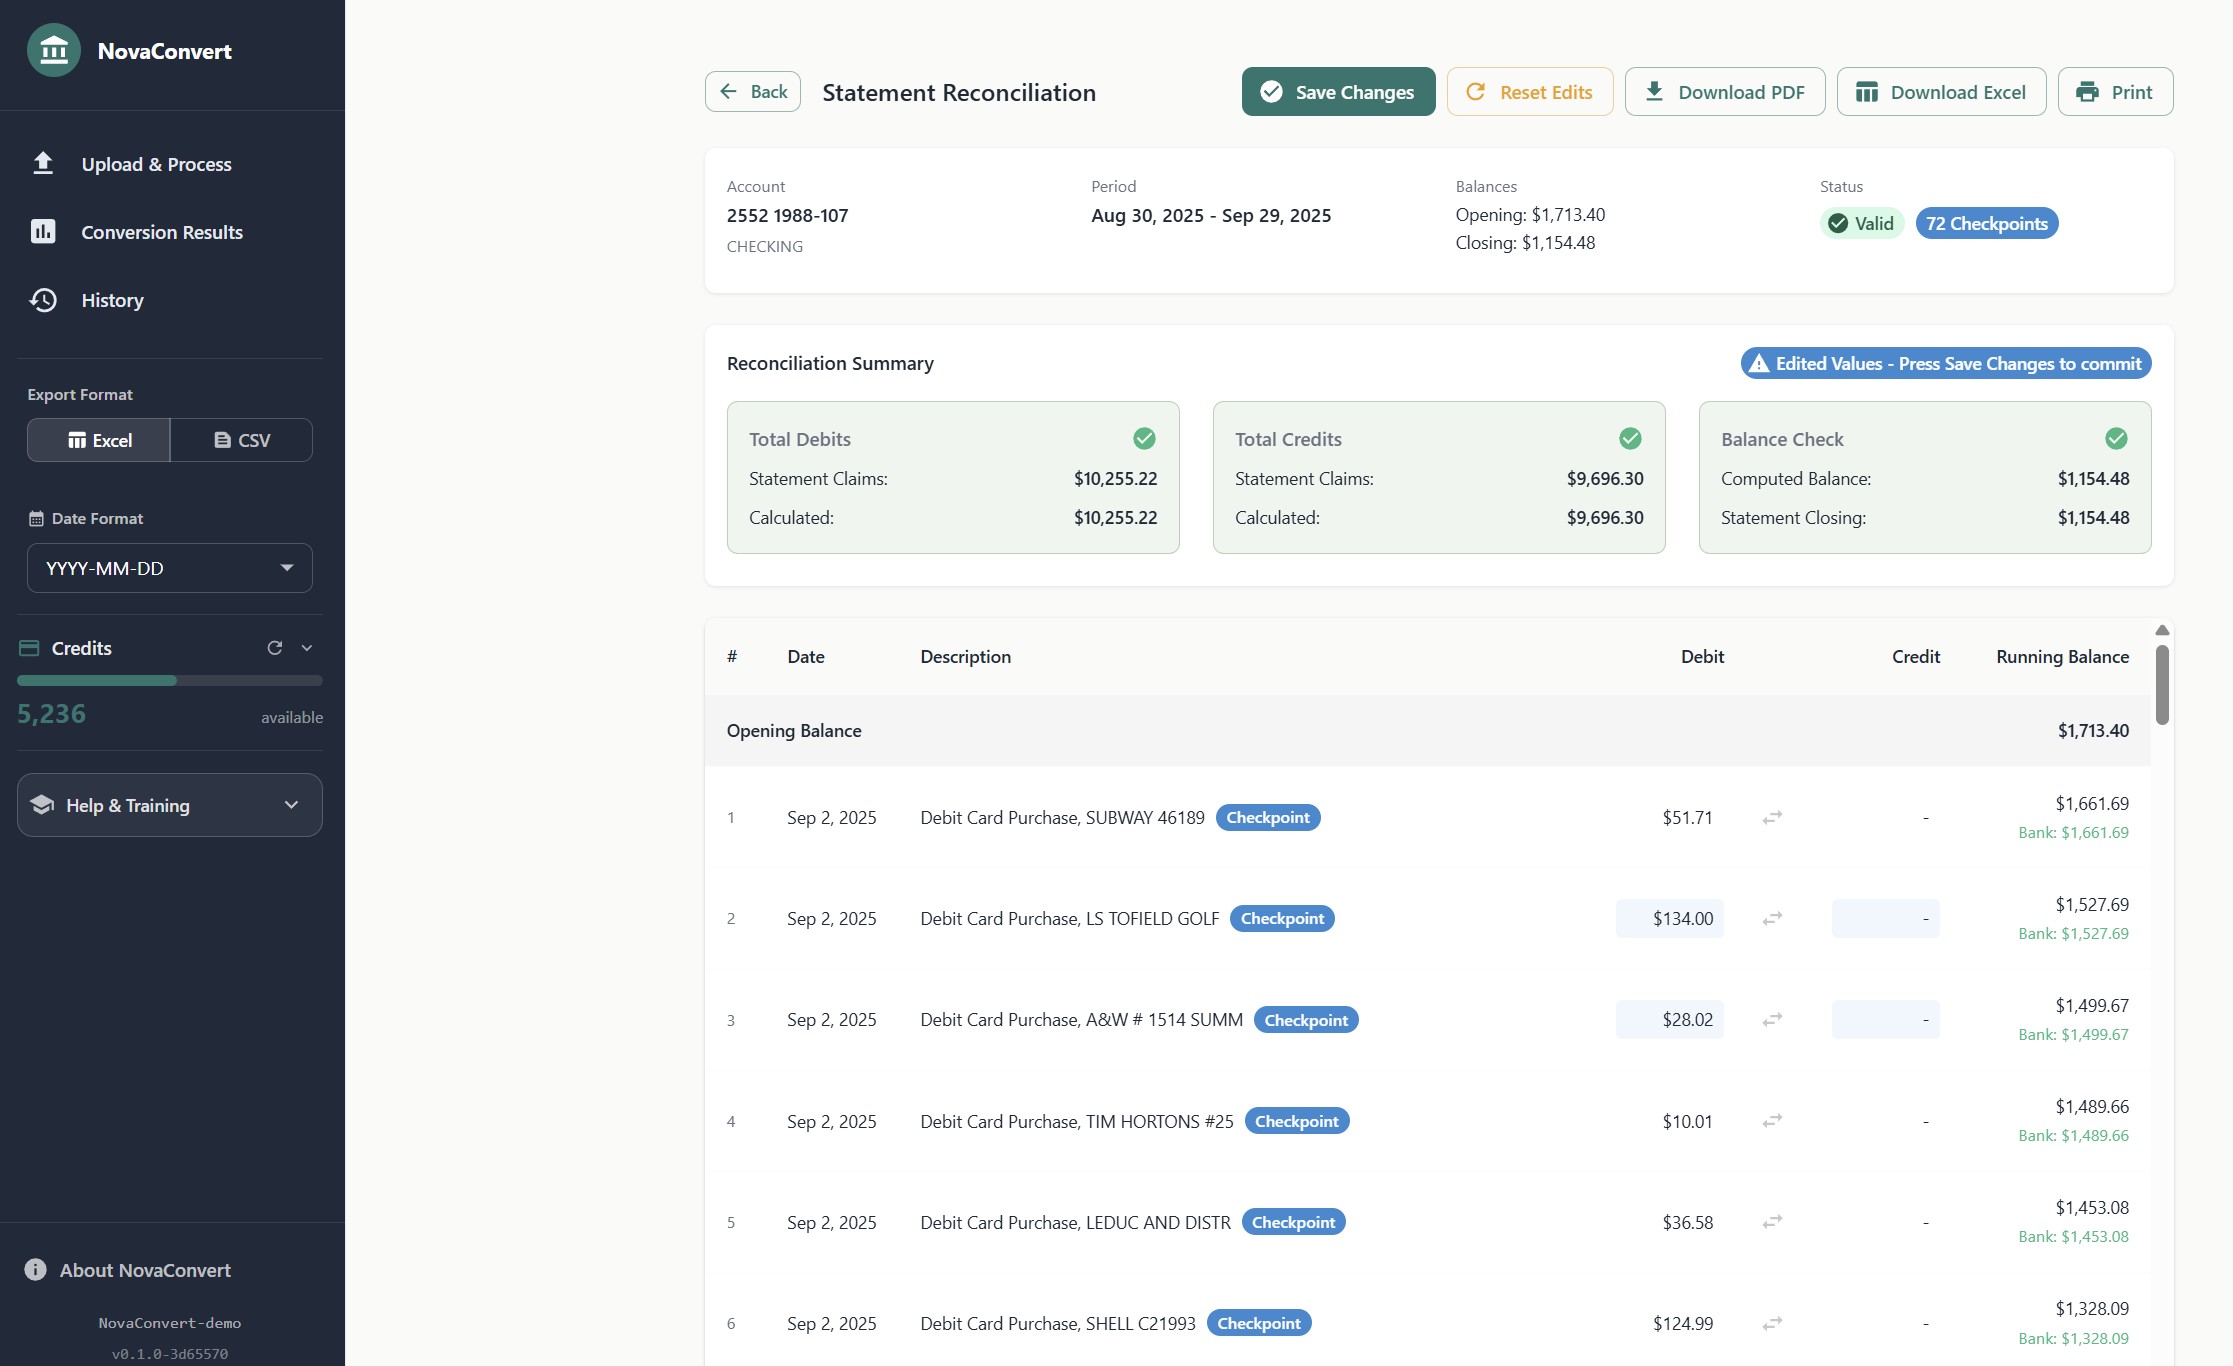This screenshot has width=2233, height=1366.
Task: Click the credits progress bar
Action: tap(169, 680)
